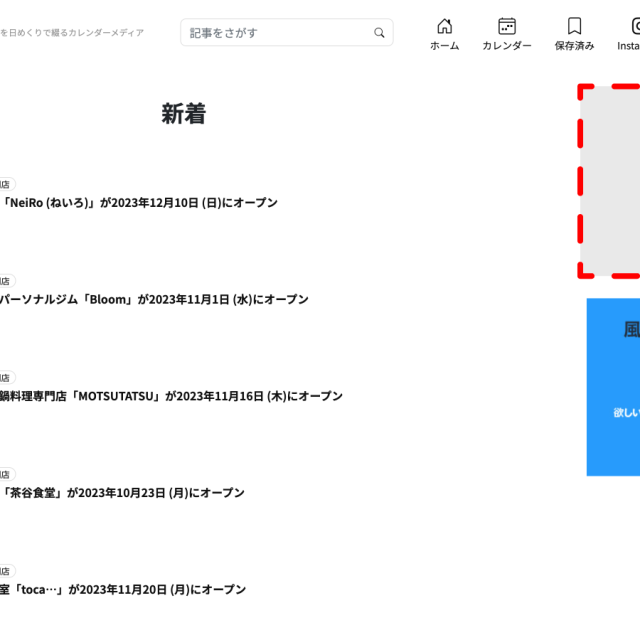Click the category tag above MOTSUTATSU article

click(x=6, y=378)
